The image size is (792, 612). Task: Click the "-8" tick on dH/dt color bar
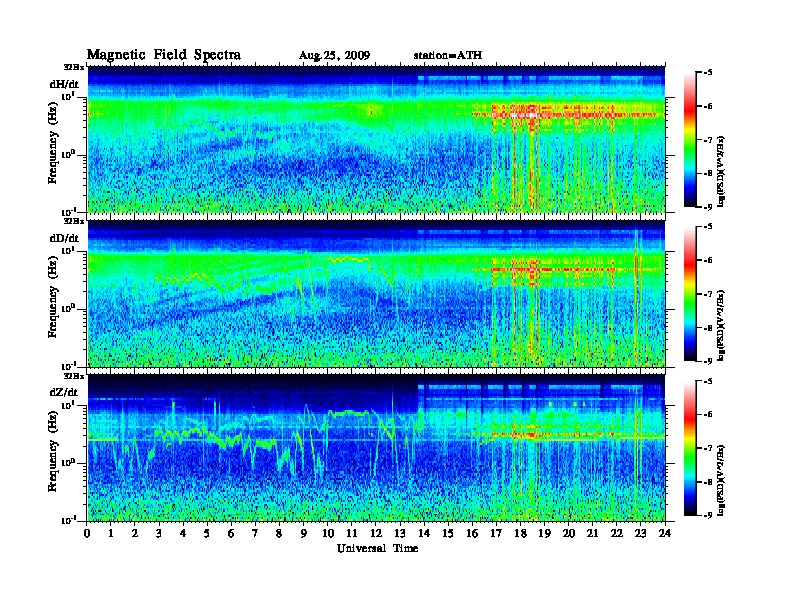[x=708, y=173]
